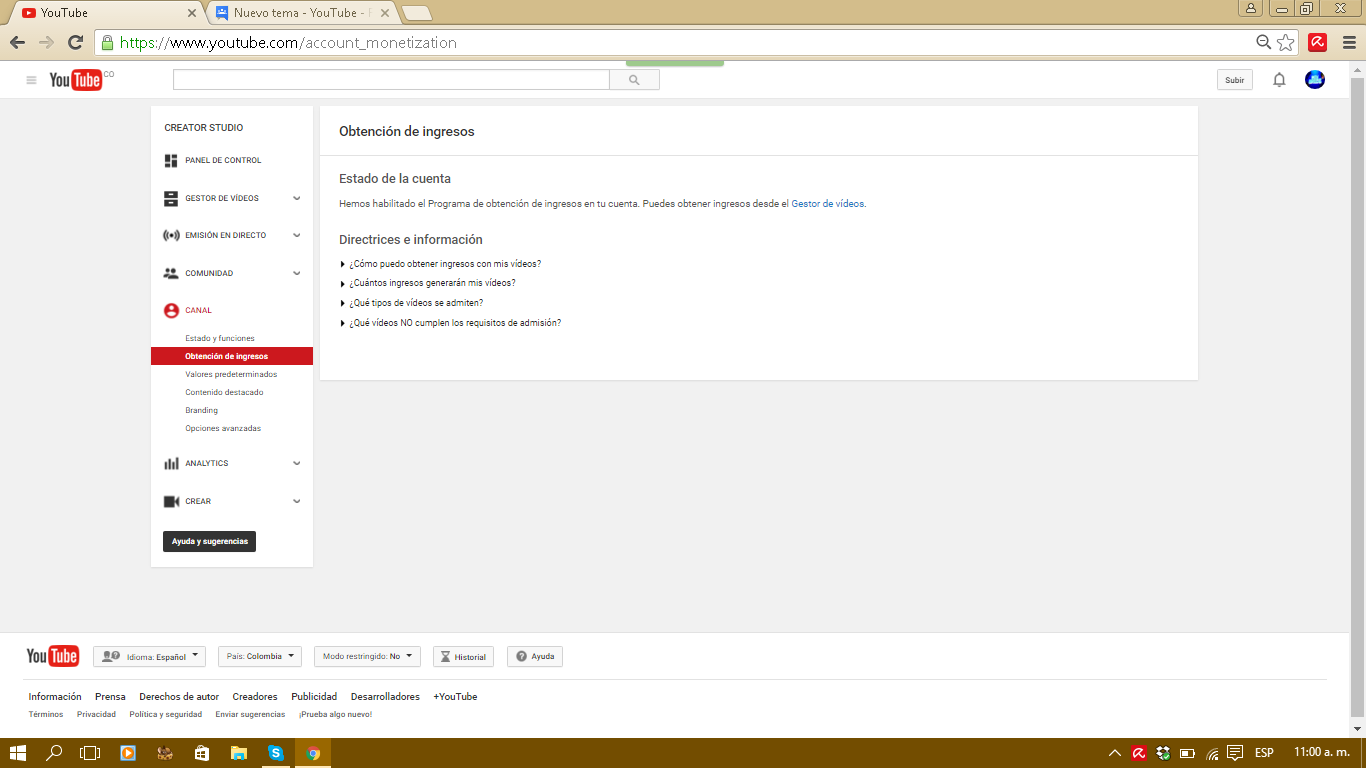This screenshot has width=1370, height=768.
Task: Open 'Estado y funciones' in the sidebar
Action: [220, 339]
